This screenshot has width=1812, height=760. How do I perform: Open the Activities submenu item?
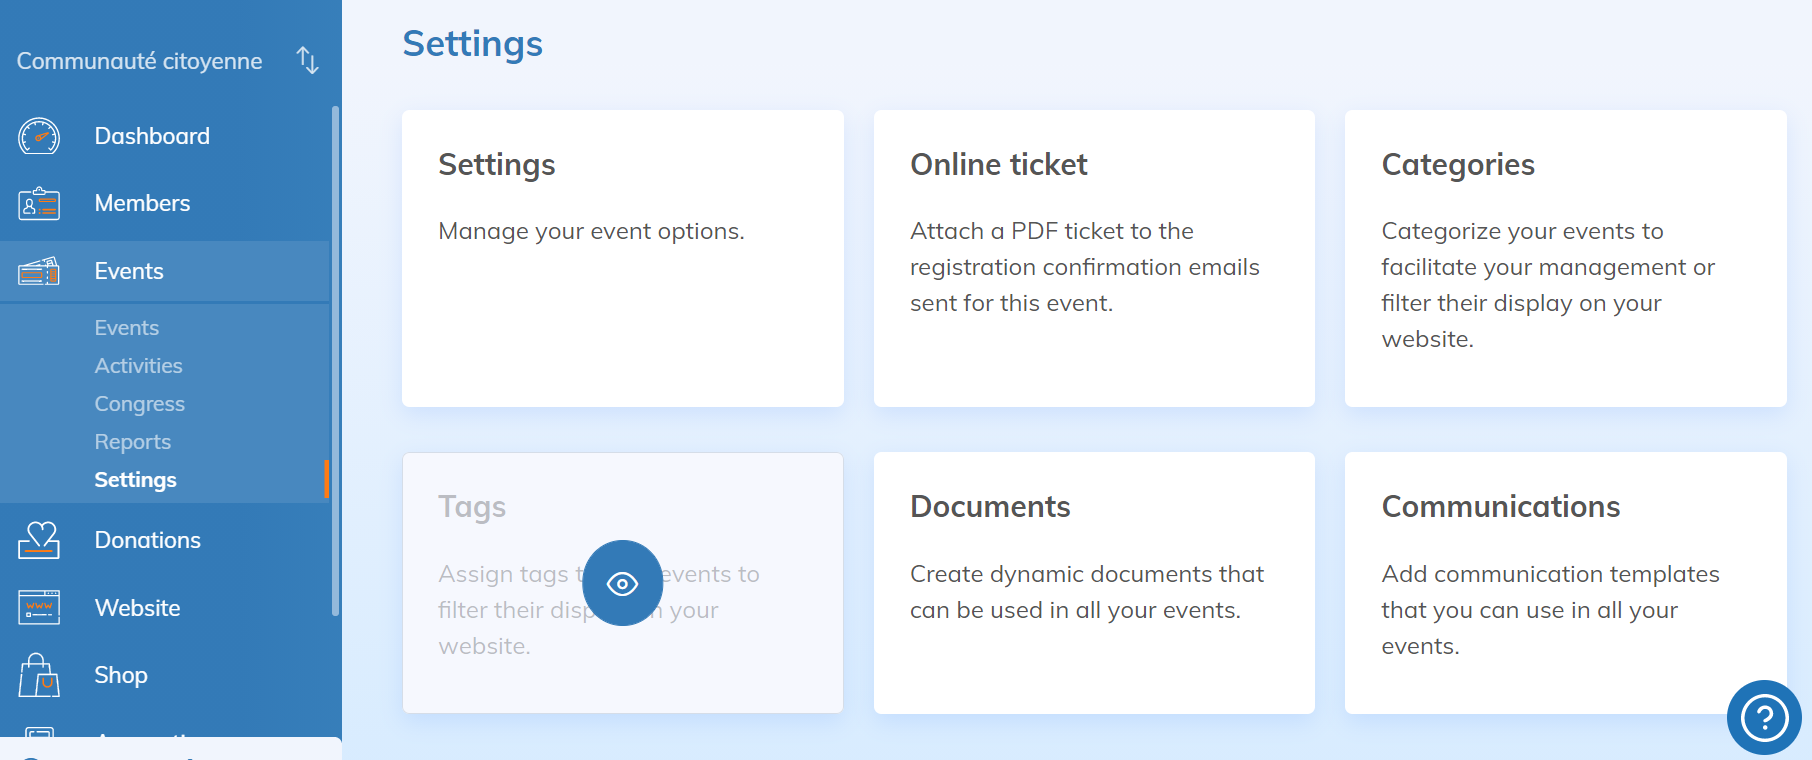tap(138, 366)
